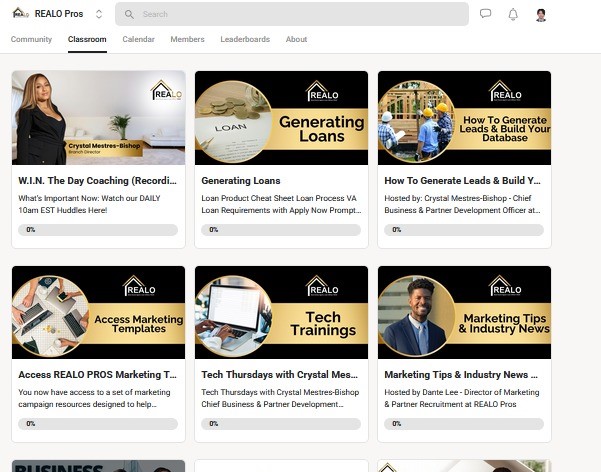Click 'You now have access to a set' description
Image resolution: width=601 pixels, height=472 pixels.
tap(94, 398)
